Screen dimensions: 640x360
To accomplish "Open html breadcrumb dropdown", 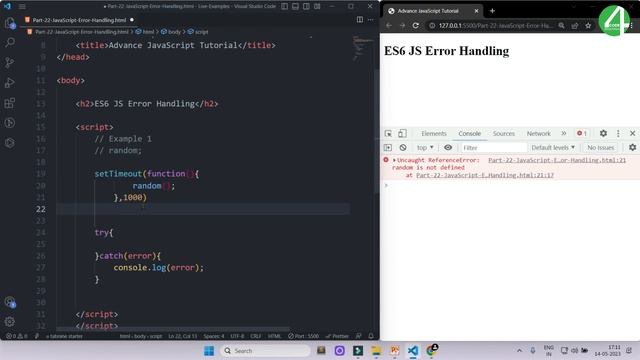I will coord(145,31).
